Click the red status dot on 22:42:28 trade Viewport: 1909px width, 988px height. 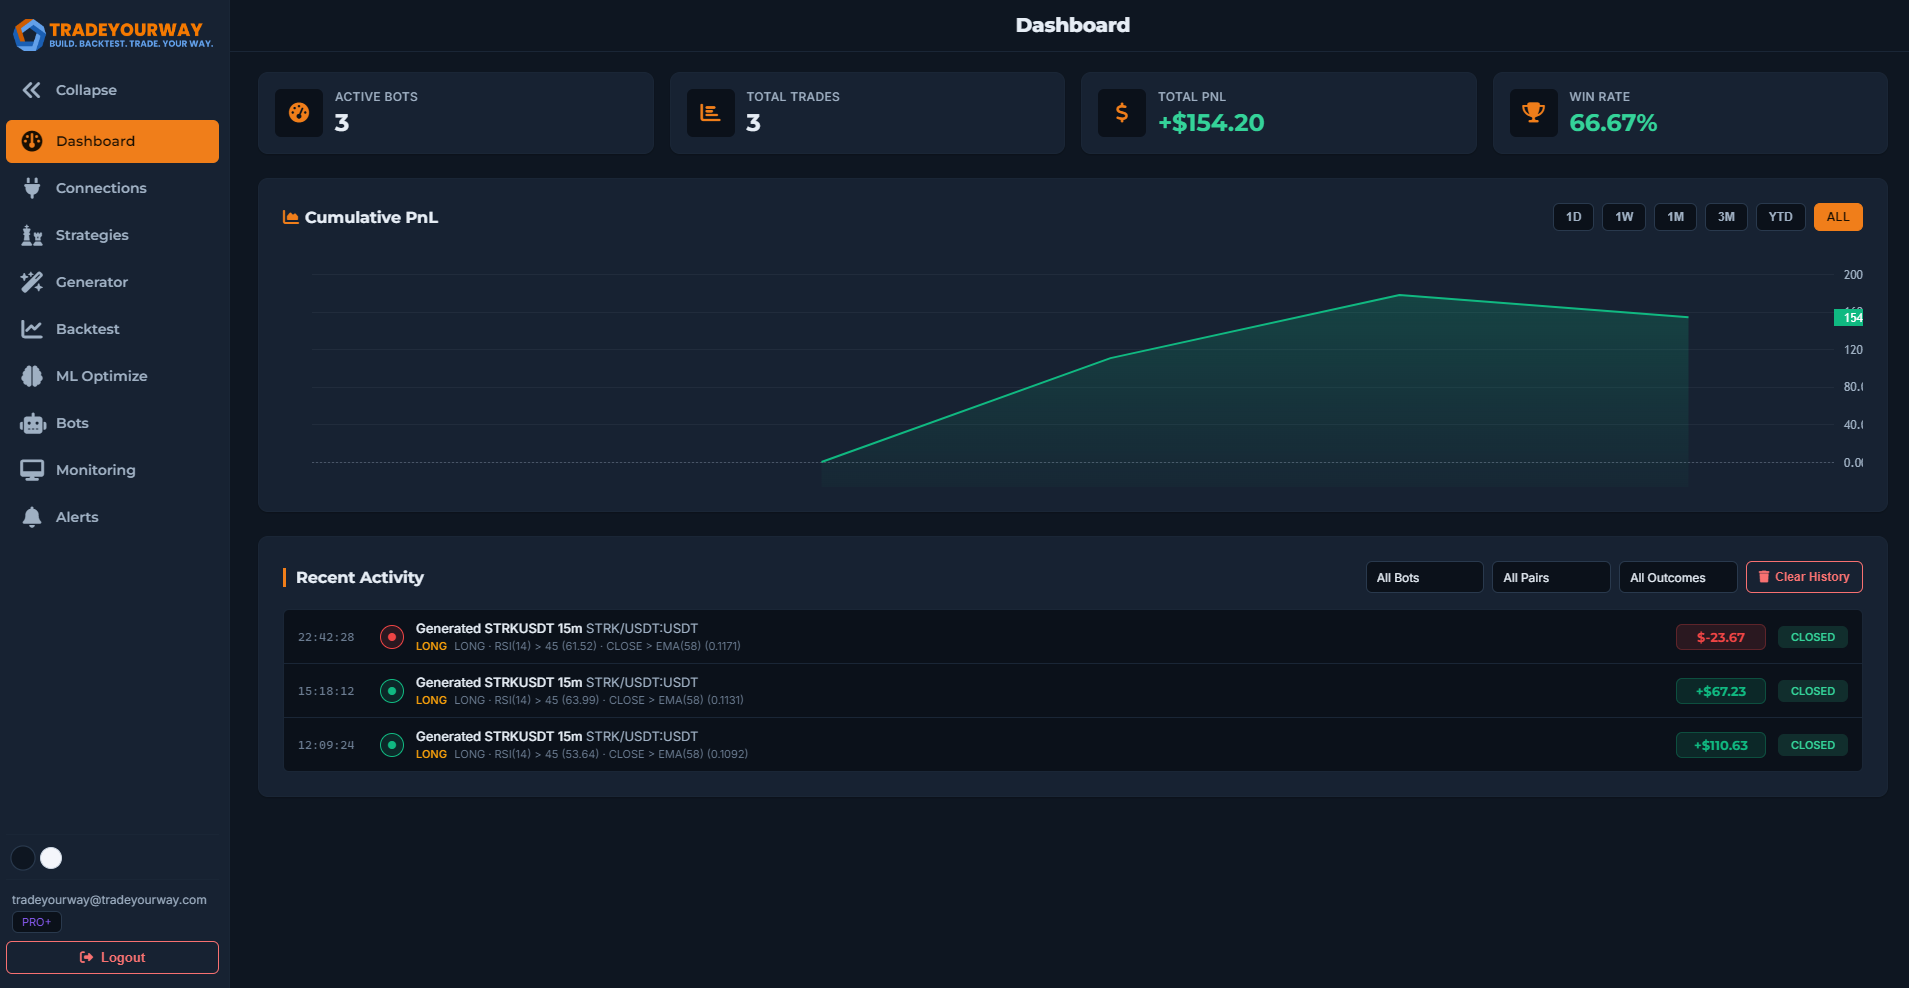[x=392, y=637]
